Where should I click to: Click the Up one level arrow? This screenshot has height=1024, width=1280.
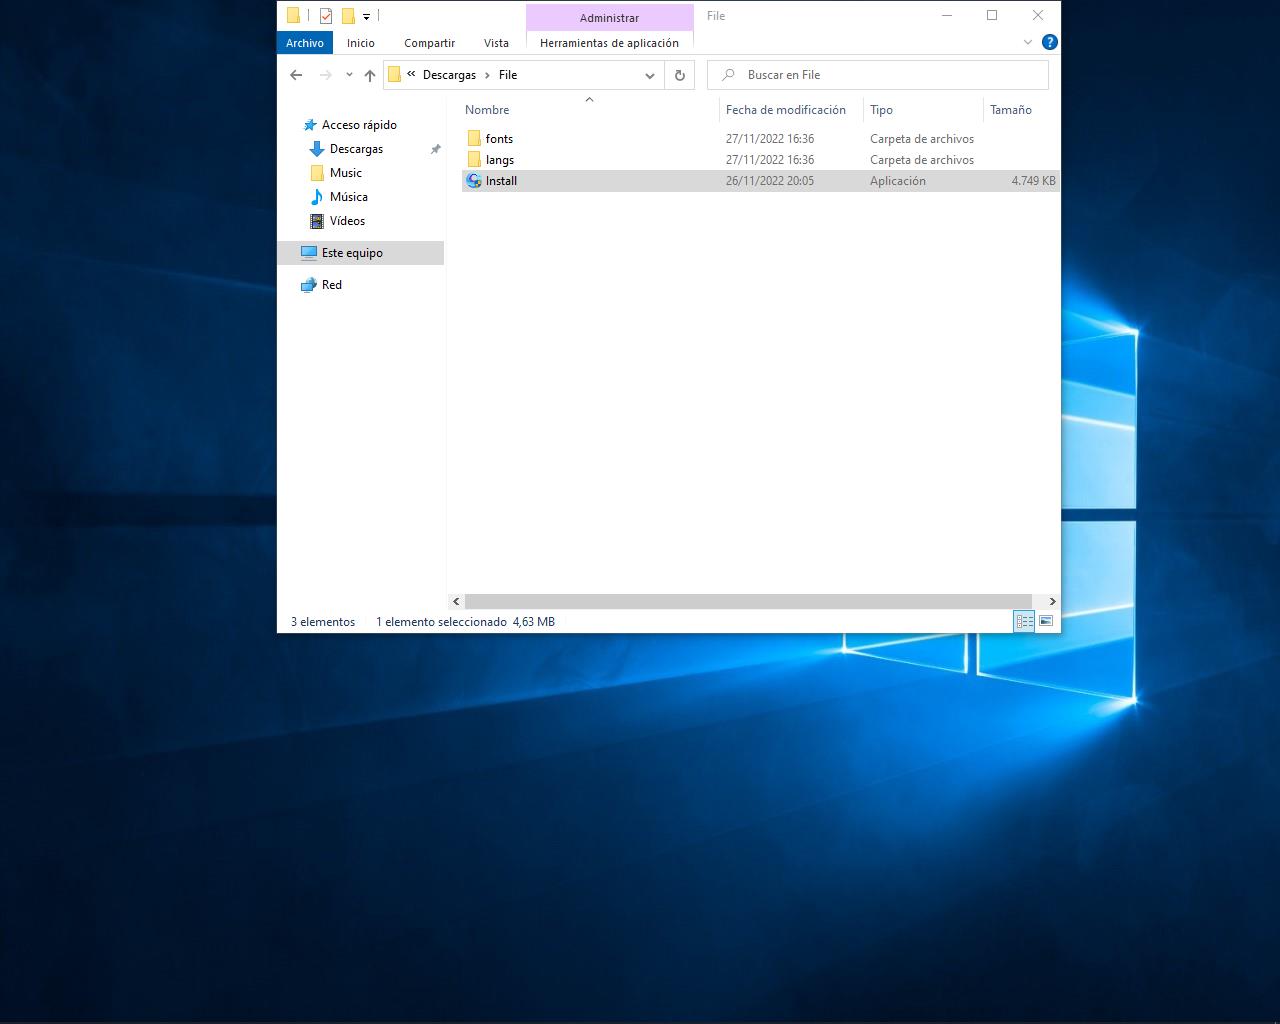[x=370, y=75]
